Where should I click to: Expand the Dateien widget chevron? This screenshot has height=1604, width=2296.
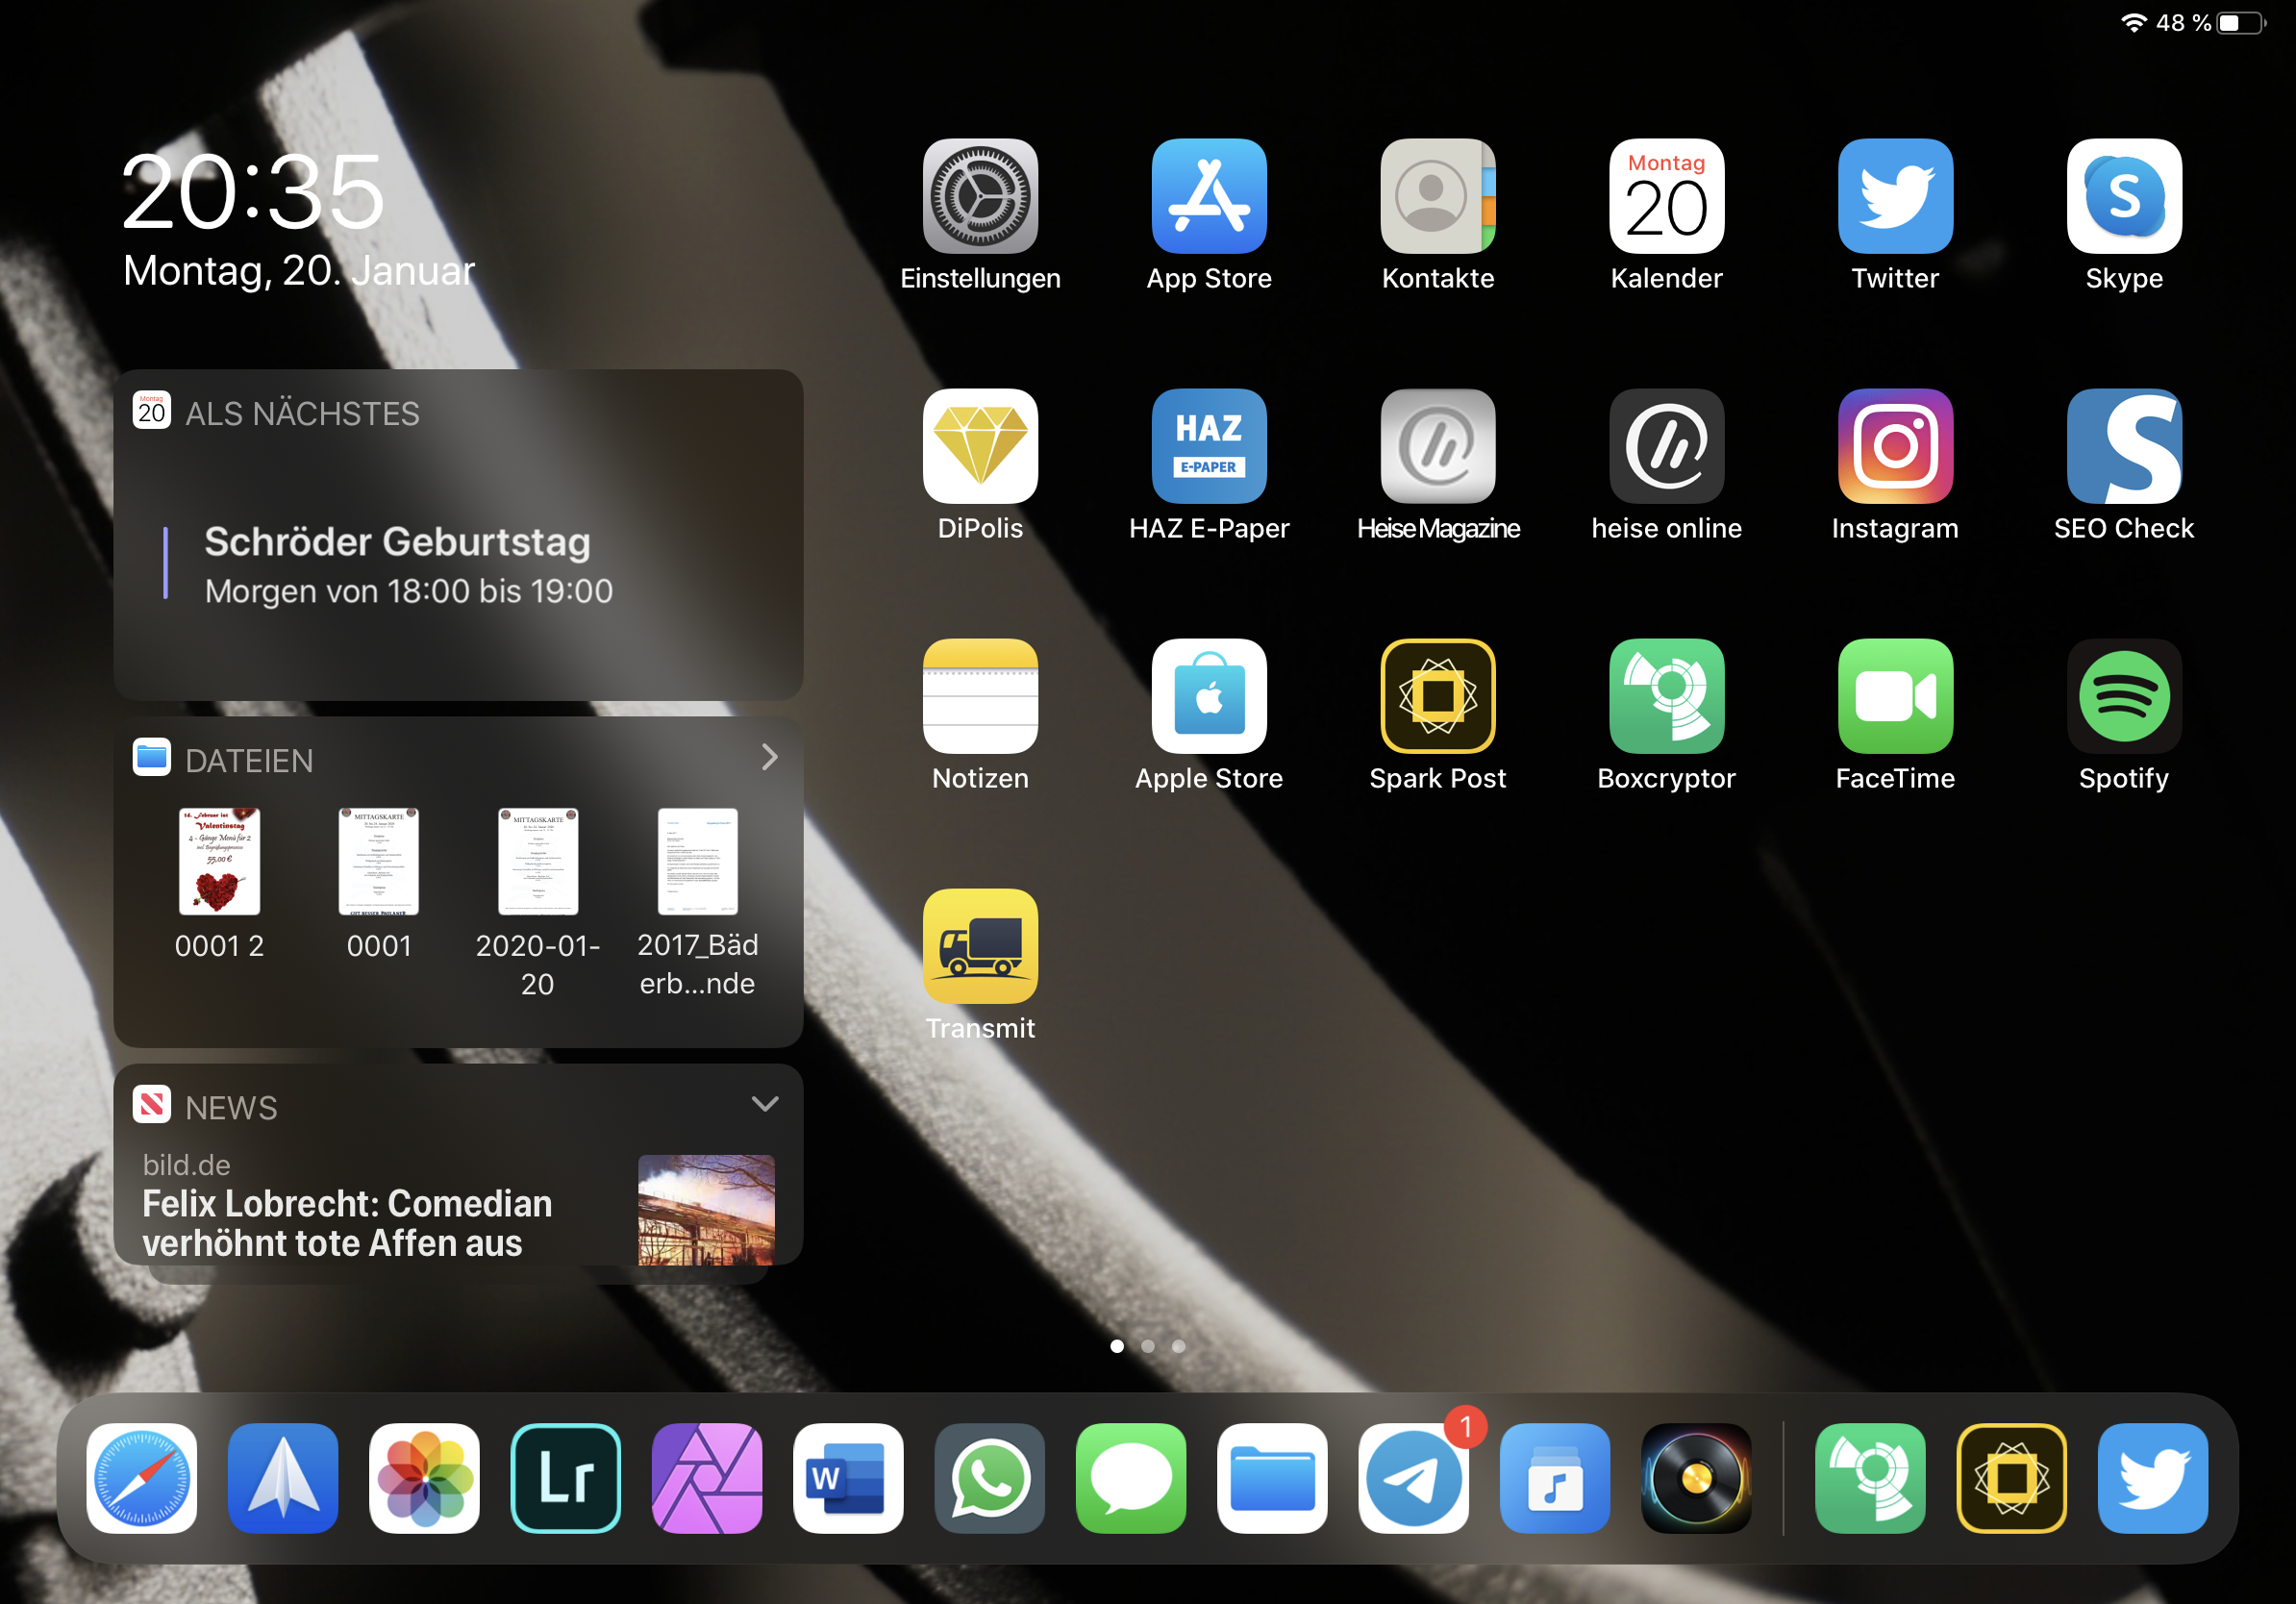coord(769,757)
